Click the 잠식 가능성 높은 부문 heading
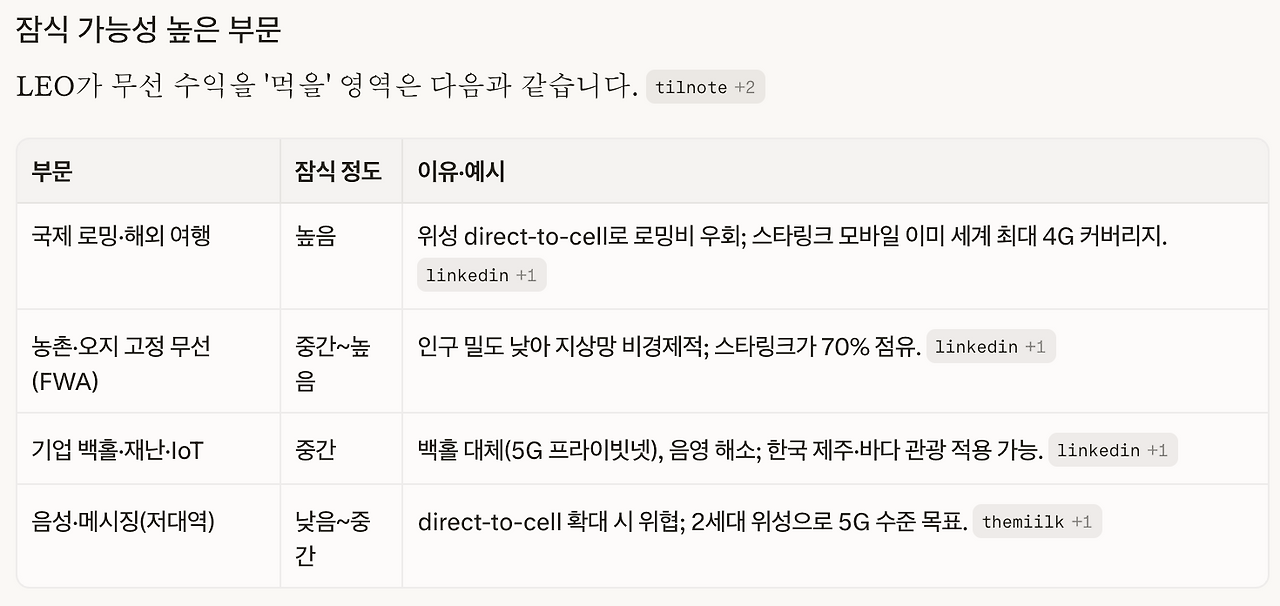Image resolution: width=1280 pixels, height=606 pixels. point(149,29)
